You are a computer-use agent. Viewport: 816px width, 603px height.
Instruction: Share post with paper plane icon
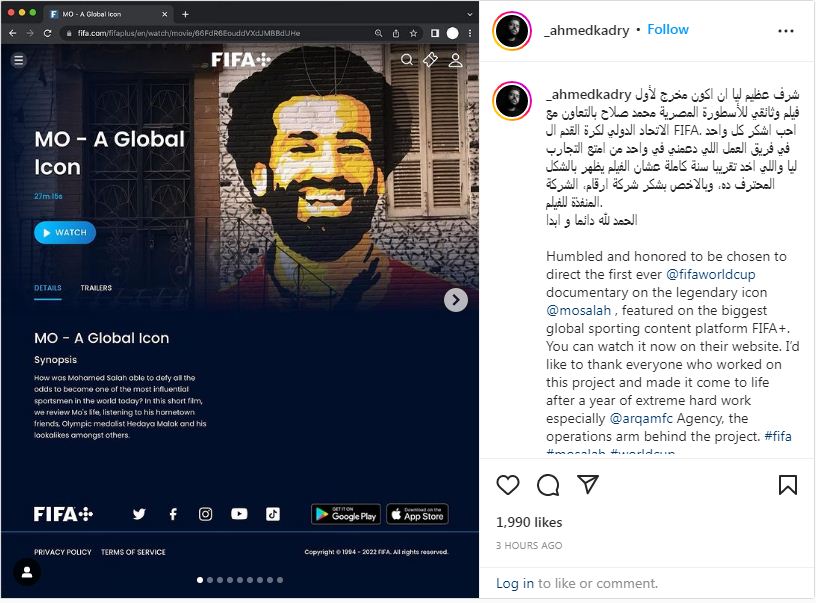tap(588, 484)
